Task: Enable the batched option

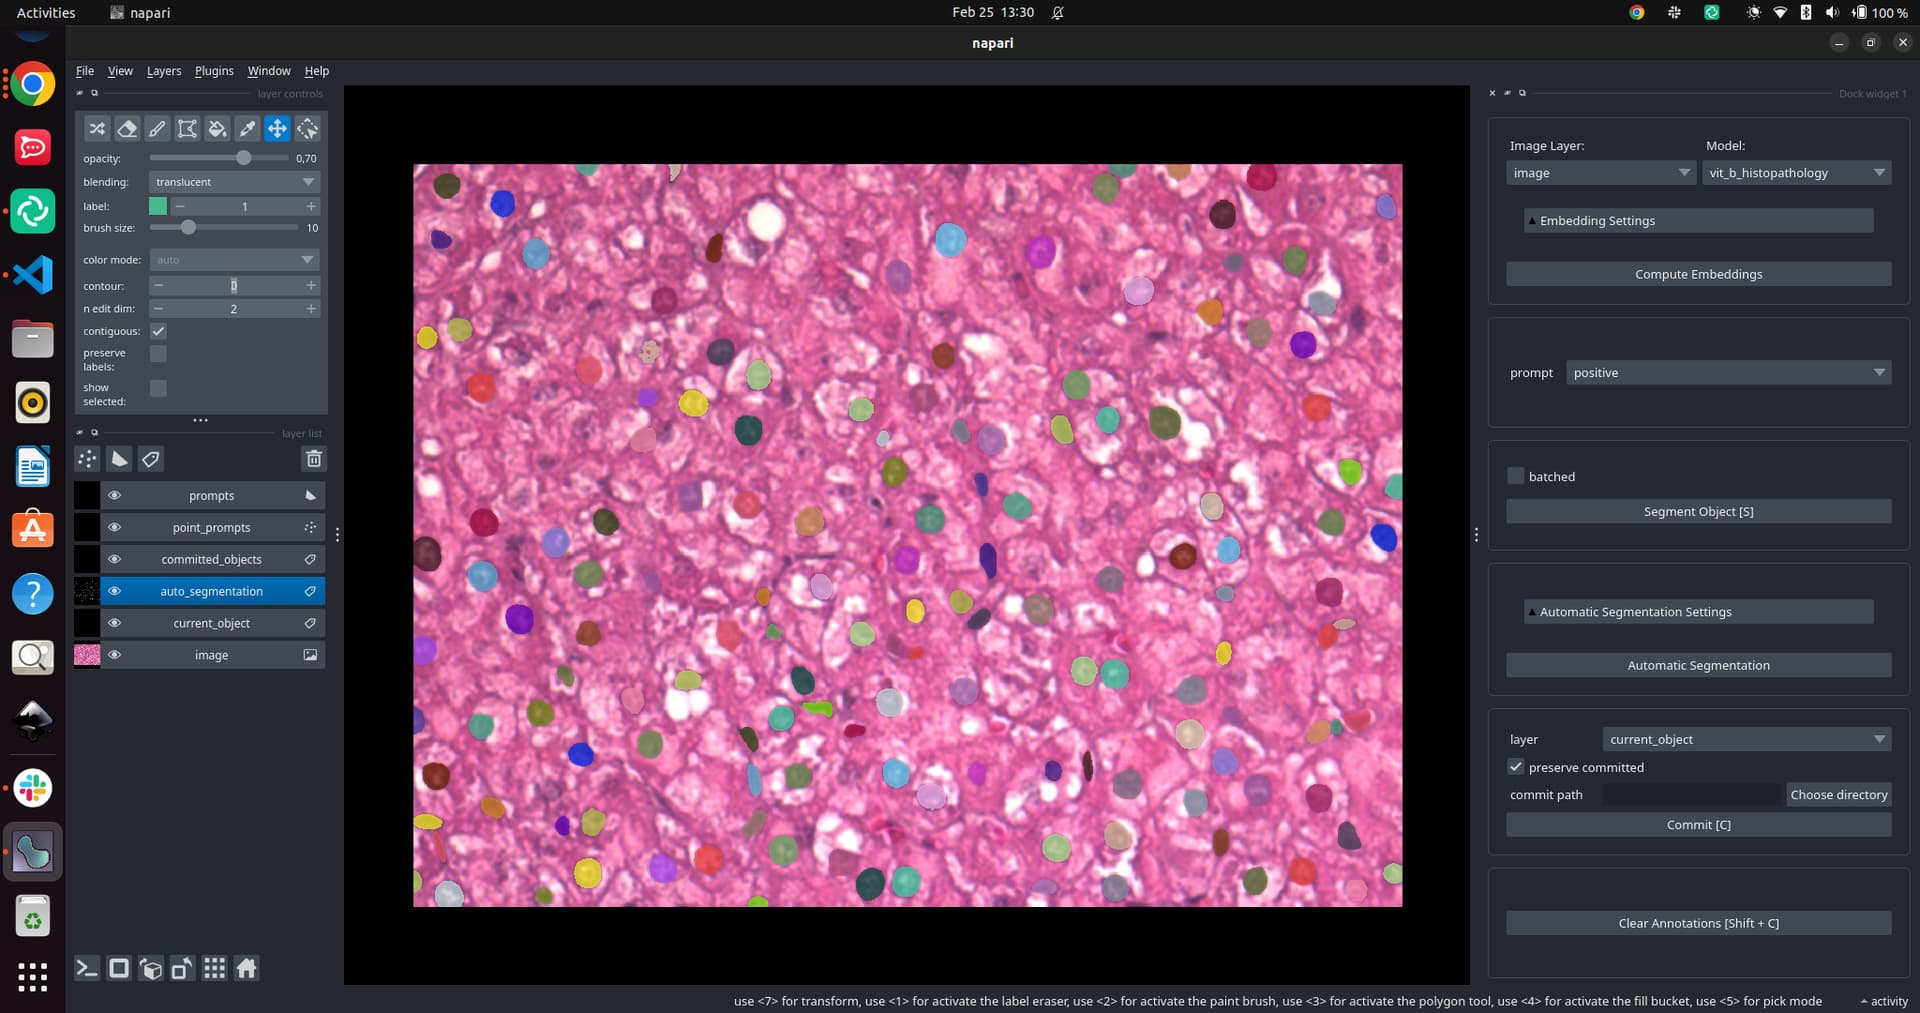Action: coord(1515,476)
